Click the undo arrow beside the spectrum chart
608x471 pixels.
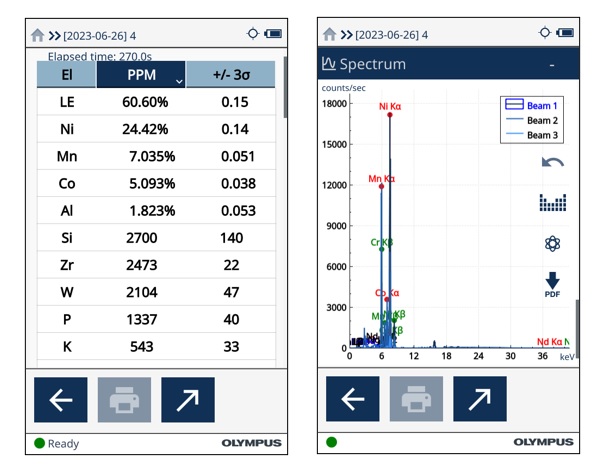(x=552, y=162)
